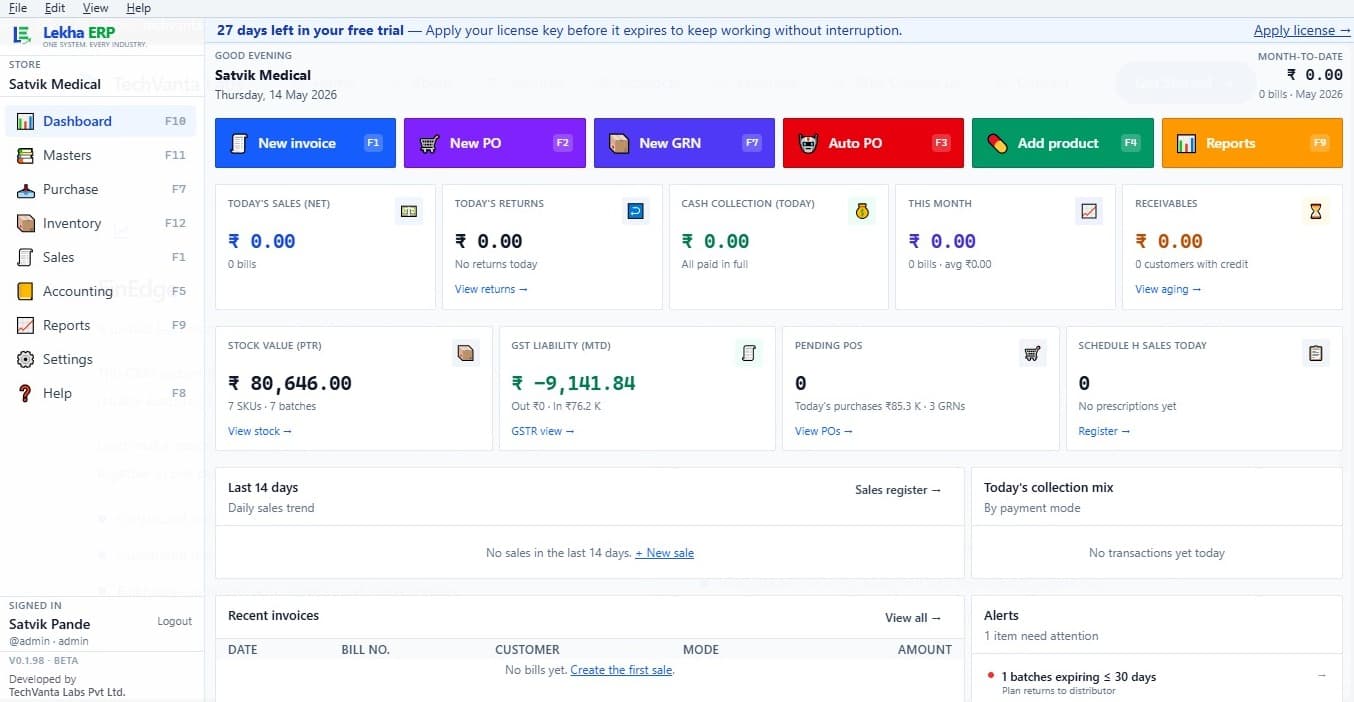Open Accounting section in sidebar
Image resolution: width=1354 pixels, height=702 pixels.
click(101, 291)
